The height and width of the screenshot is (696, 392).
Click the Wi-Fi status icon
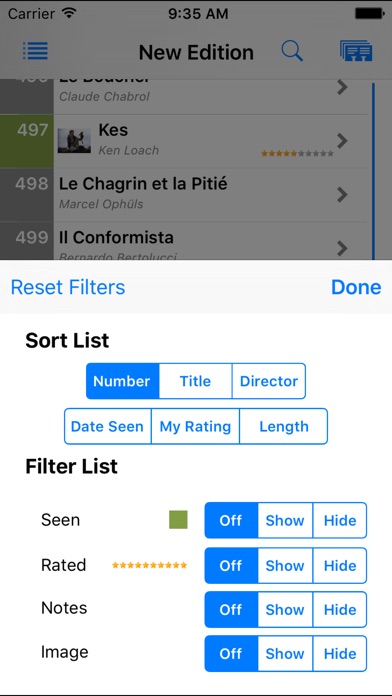pyautogui.click(x=69, y=13)
